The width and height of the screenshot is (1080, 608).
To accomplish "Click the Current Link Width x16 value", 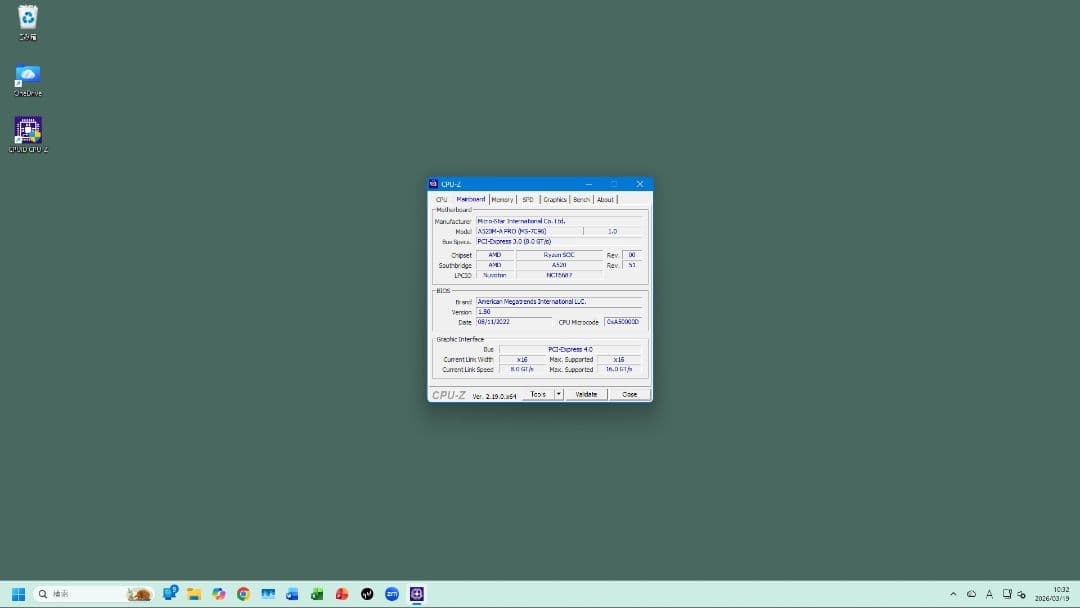I will (x=522, y=359).
